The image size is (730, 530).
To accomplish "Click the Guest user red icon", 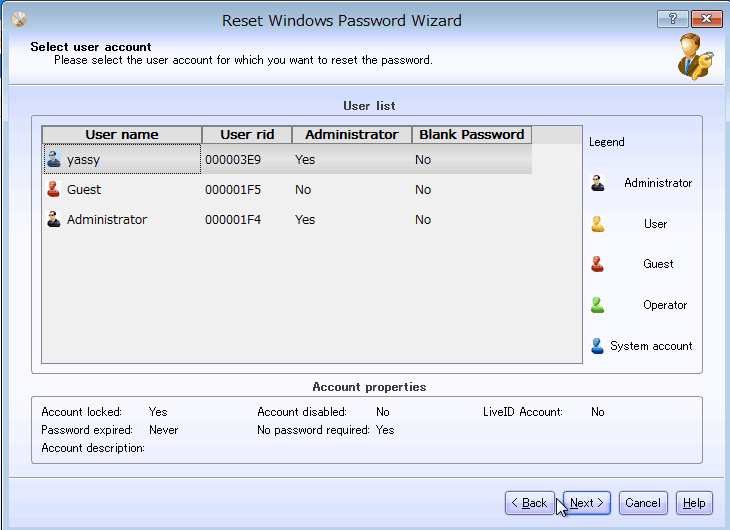I will [54, 190].
